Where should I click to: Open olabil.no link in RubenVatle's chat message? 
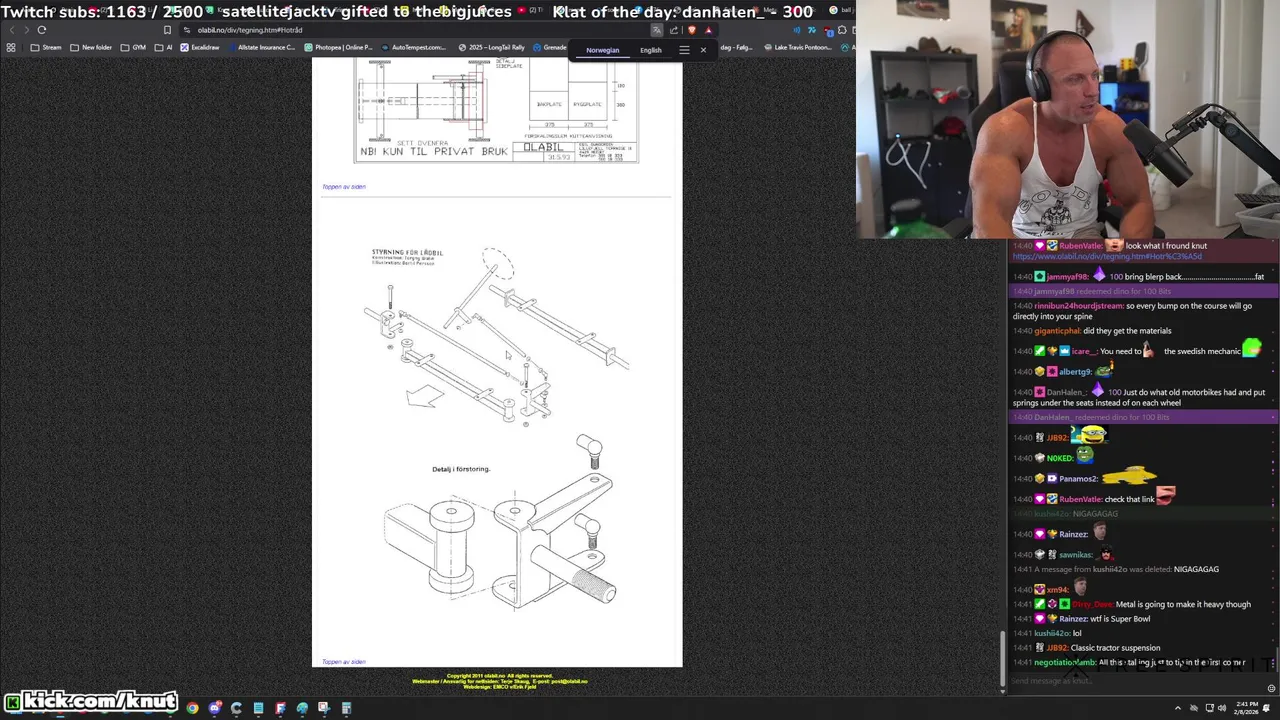click(1107, 256)
